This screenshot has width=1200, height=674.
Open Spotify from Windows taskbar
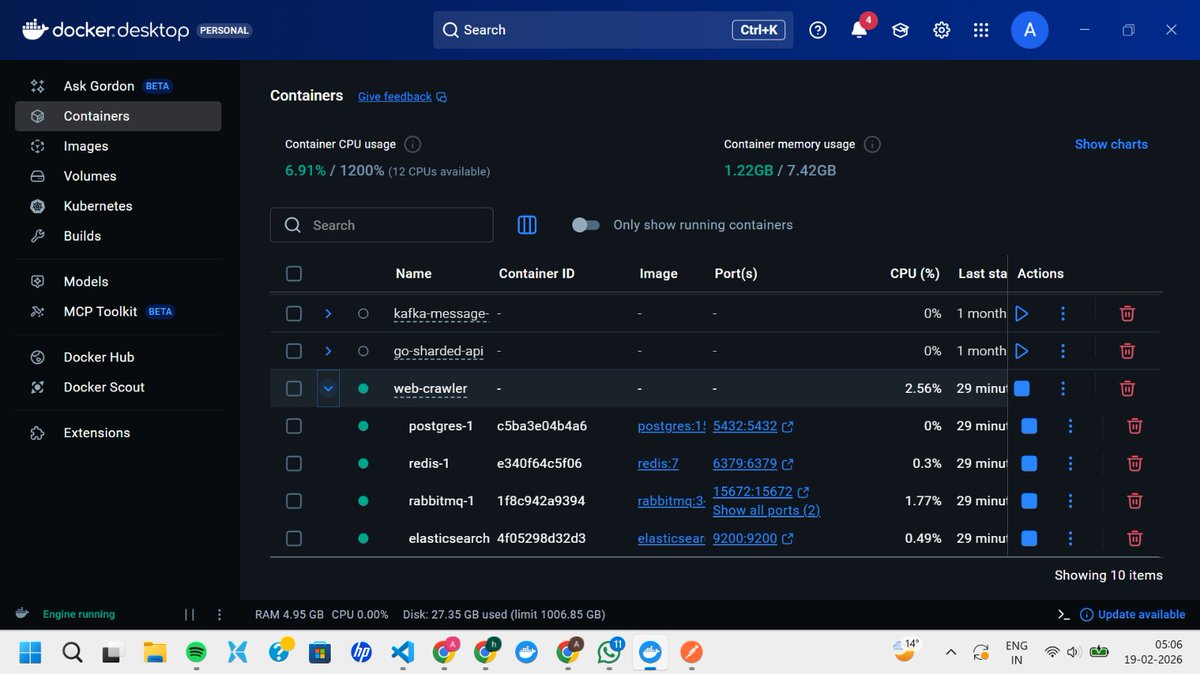coord(196,653)
